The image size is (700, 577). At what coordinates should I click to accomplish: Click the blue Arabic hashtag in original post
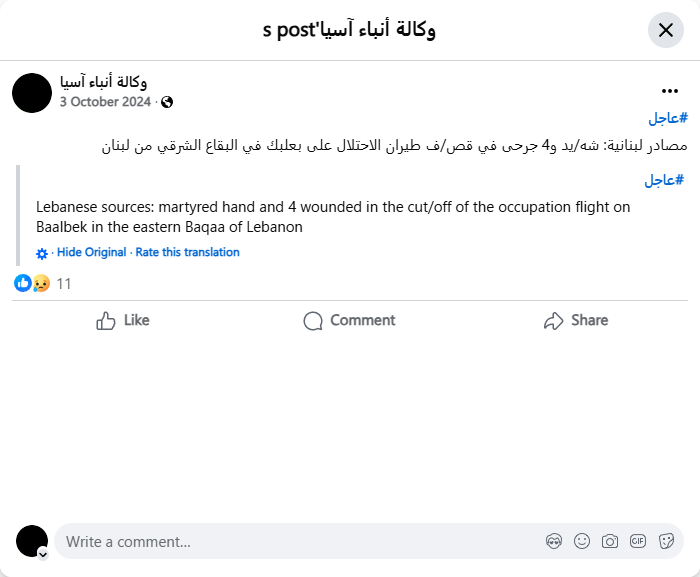665,118
